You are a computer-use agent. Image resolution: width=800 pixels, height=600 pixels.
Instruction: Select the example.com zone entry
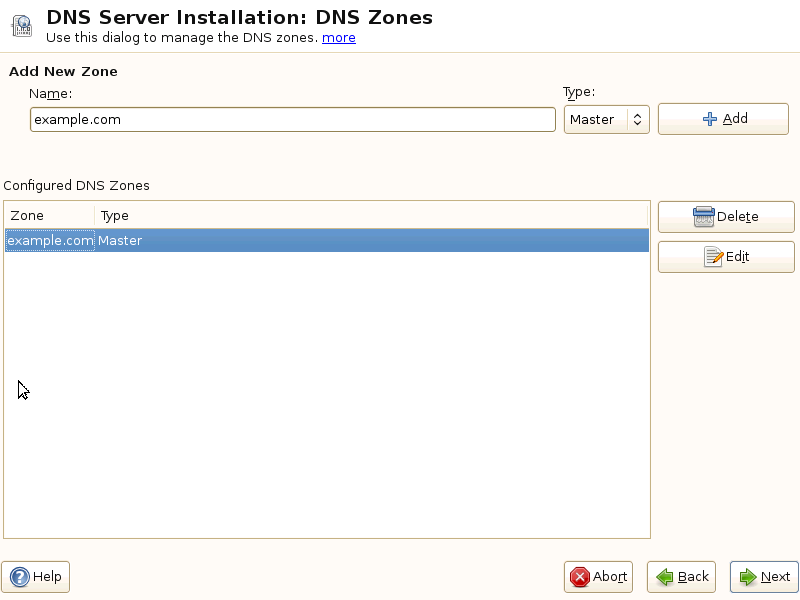click(x=50, y=241)
